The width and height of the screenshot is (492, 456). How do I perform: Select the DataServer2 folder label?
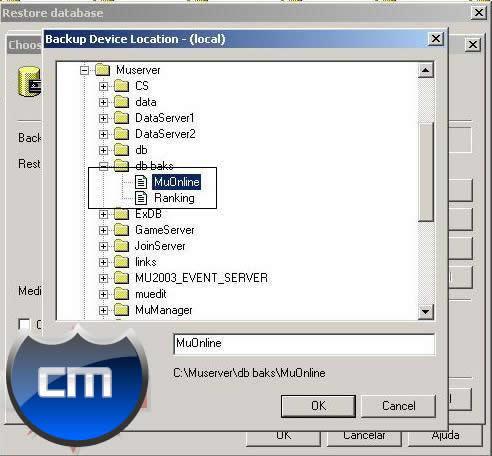pos(165,134)
